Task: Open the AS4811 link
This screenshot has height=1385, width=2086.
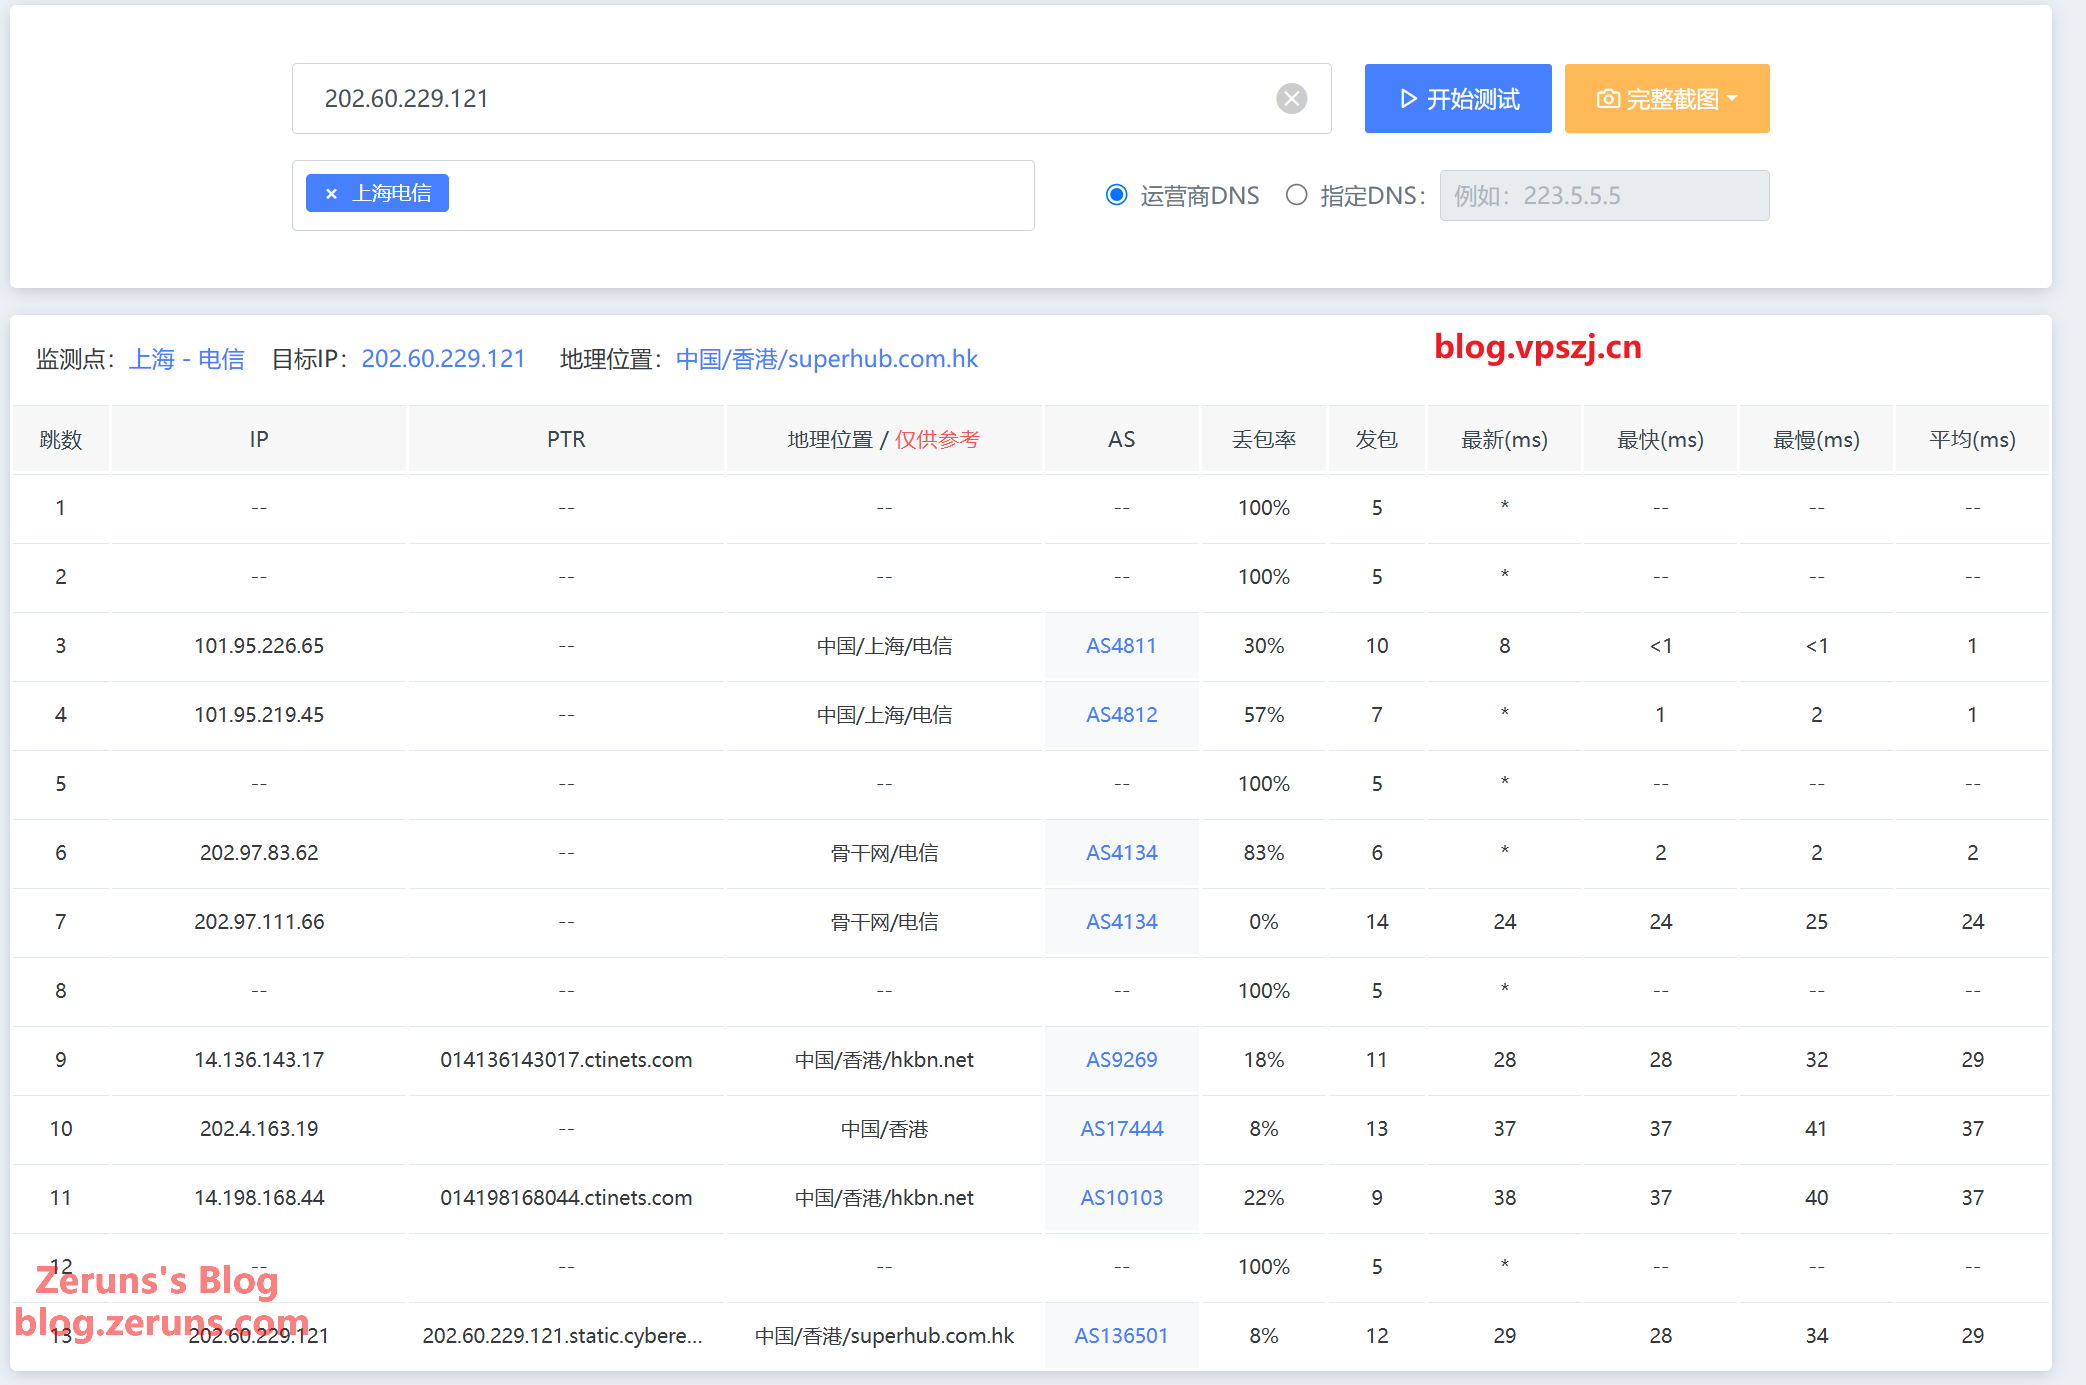Action: (x=1121, y=646)
